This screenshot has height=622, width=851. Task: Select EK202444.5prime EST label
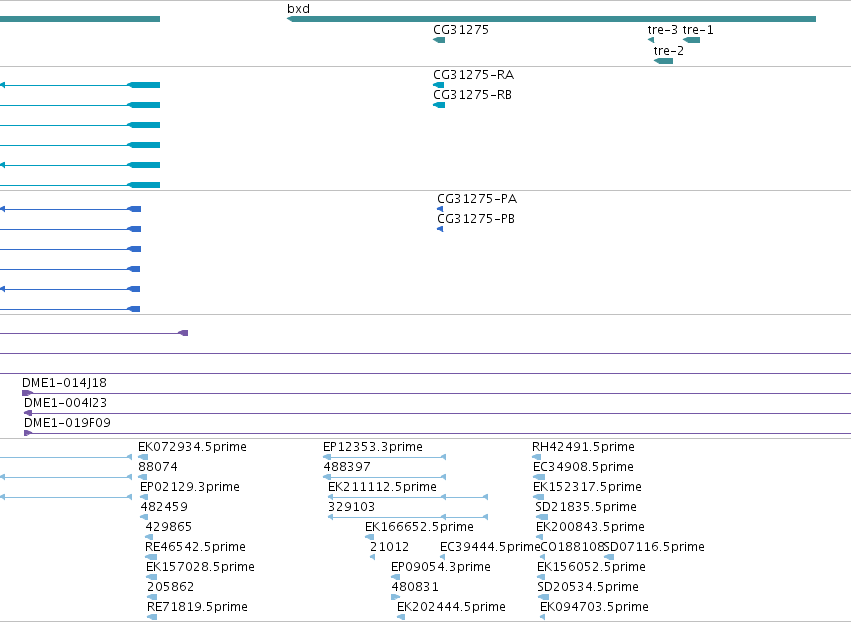(x=452, y=607)
